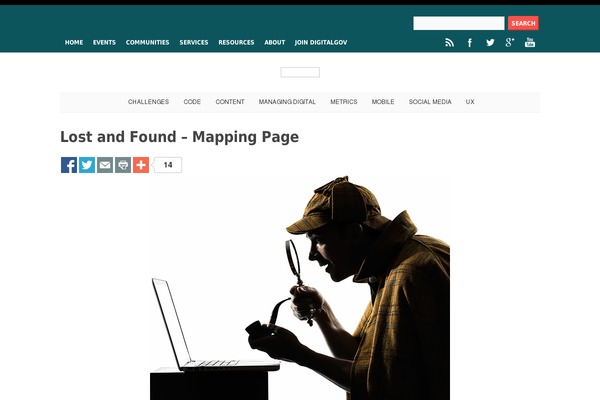Open the Metrics category tab

344,102
